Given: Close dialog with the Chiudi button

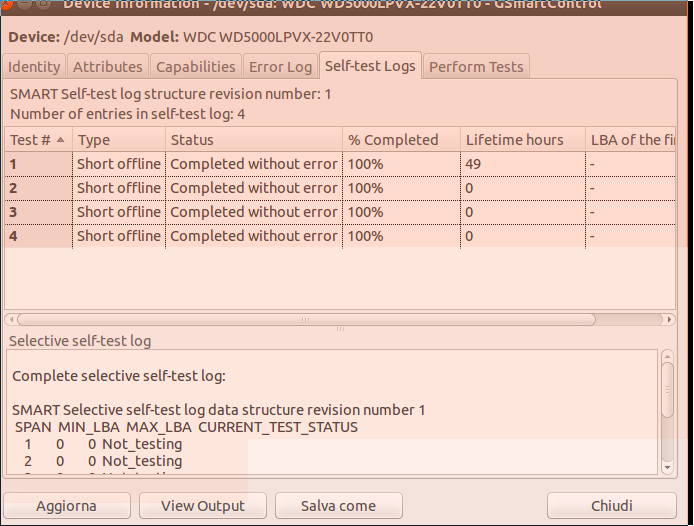Looking at the screenshot, I should coord(612,506).
